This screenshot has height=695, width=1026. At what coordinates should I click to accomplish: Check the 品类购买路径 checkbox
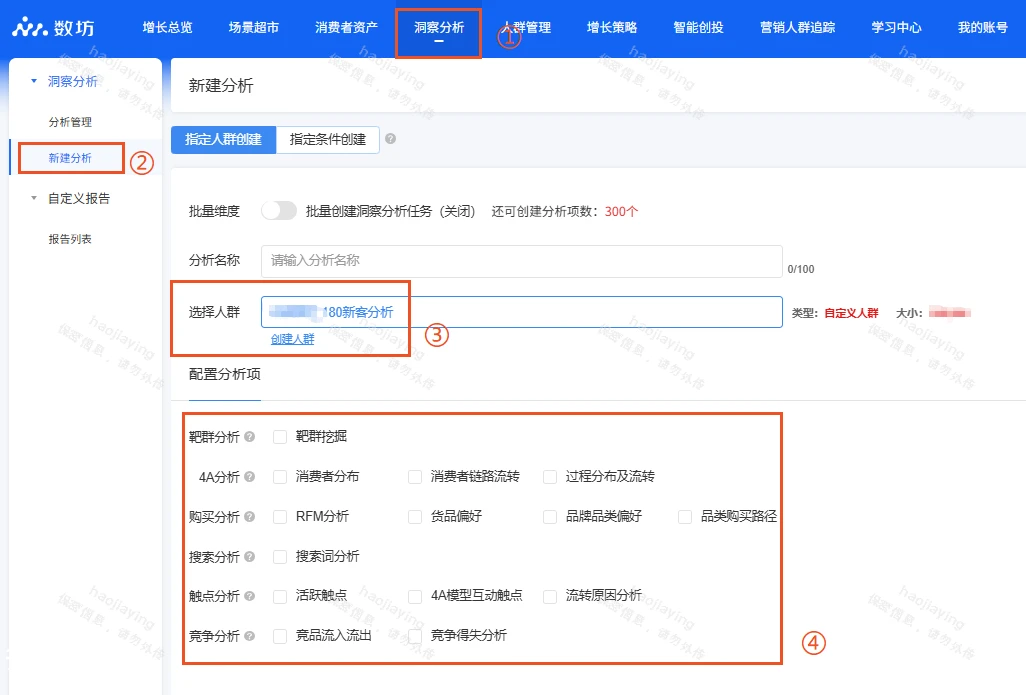point(685,517)
